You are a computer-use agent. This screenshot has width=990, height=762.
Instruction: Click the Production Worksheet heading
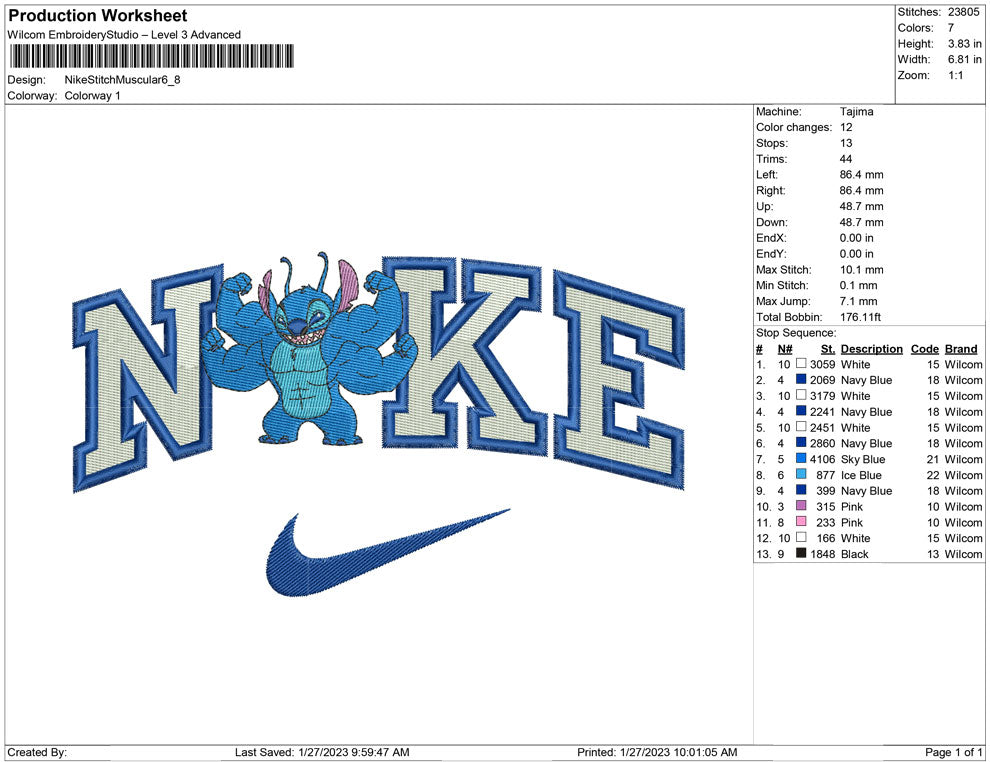[x=98, y=16]
